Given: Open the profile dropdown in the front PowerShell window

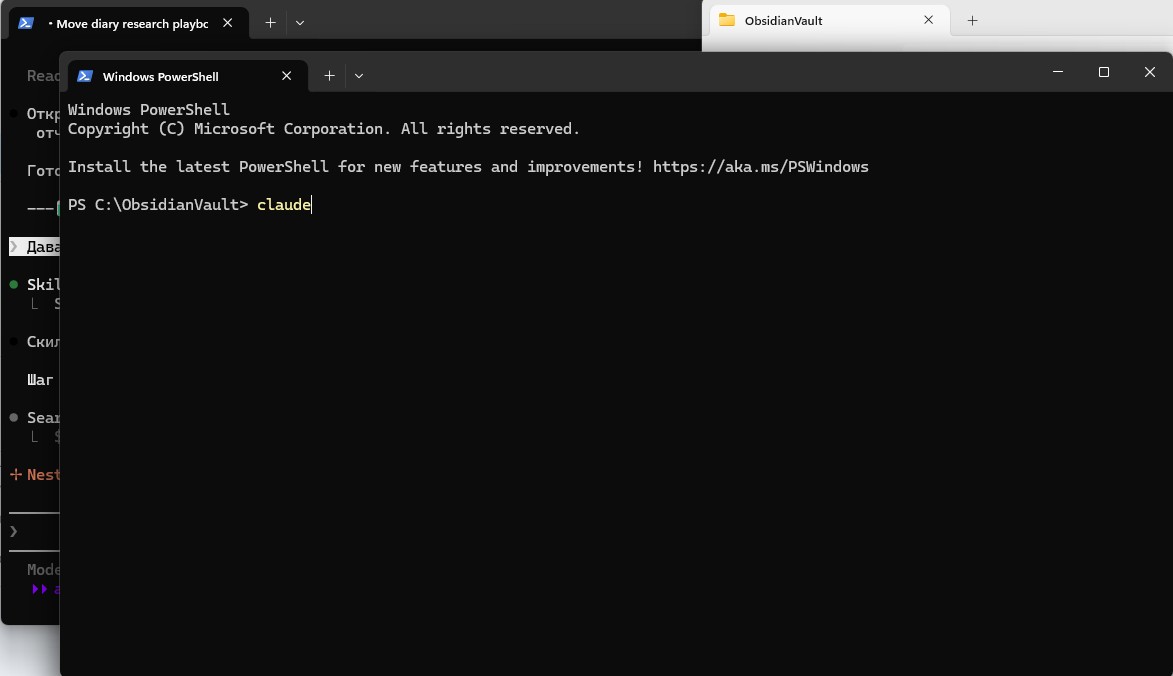Looking at the screenshot, I should pos(359,76).
